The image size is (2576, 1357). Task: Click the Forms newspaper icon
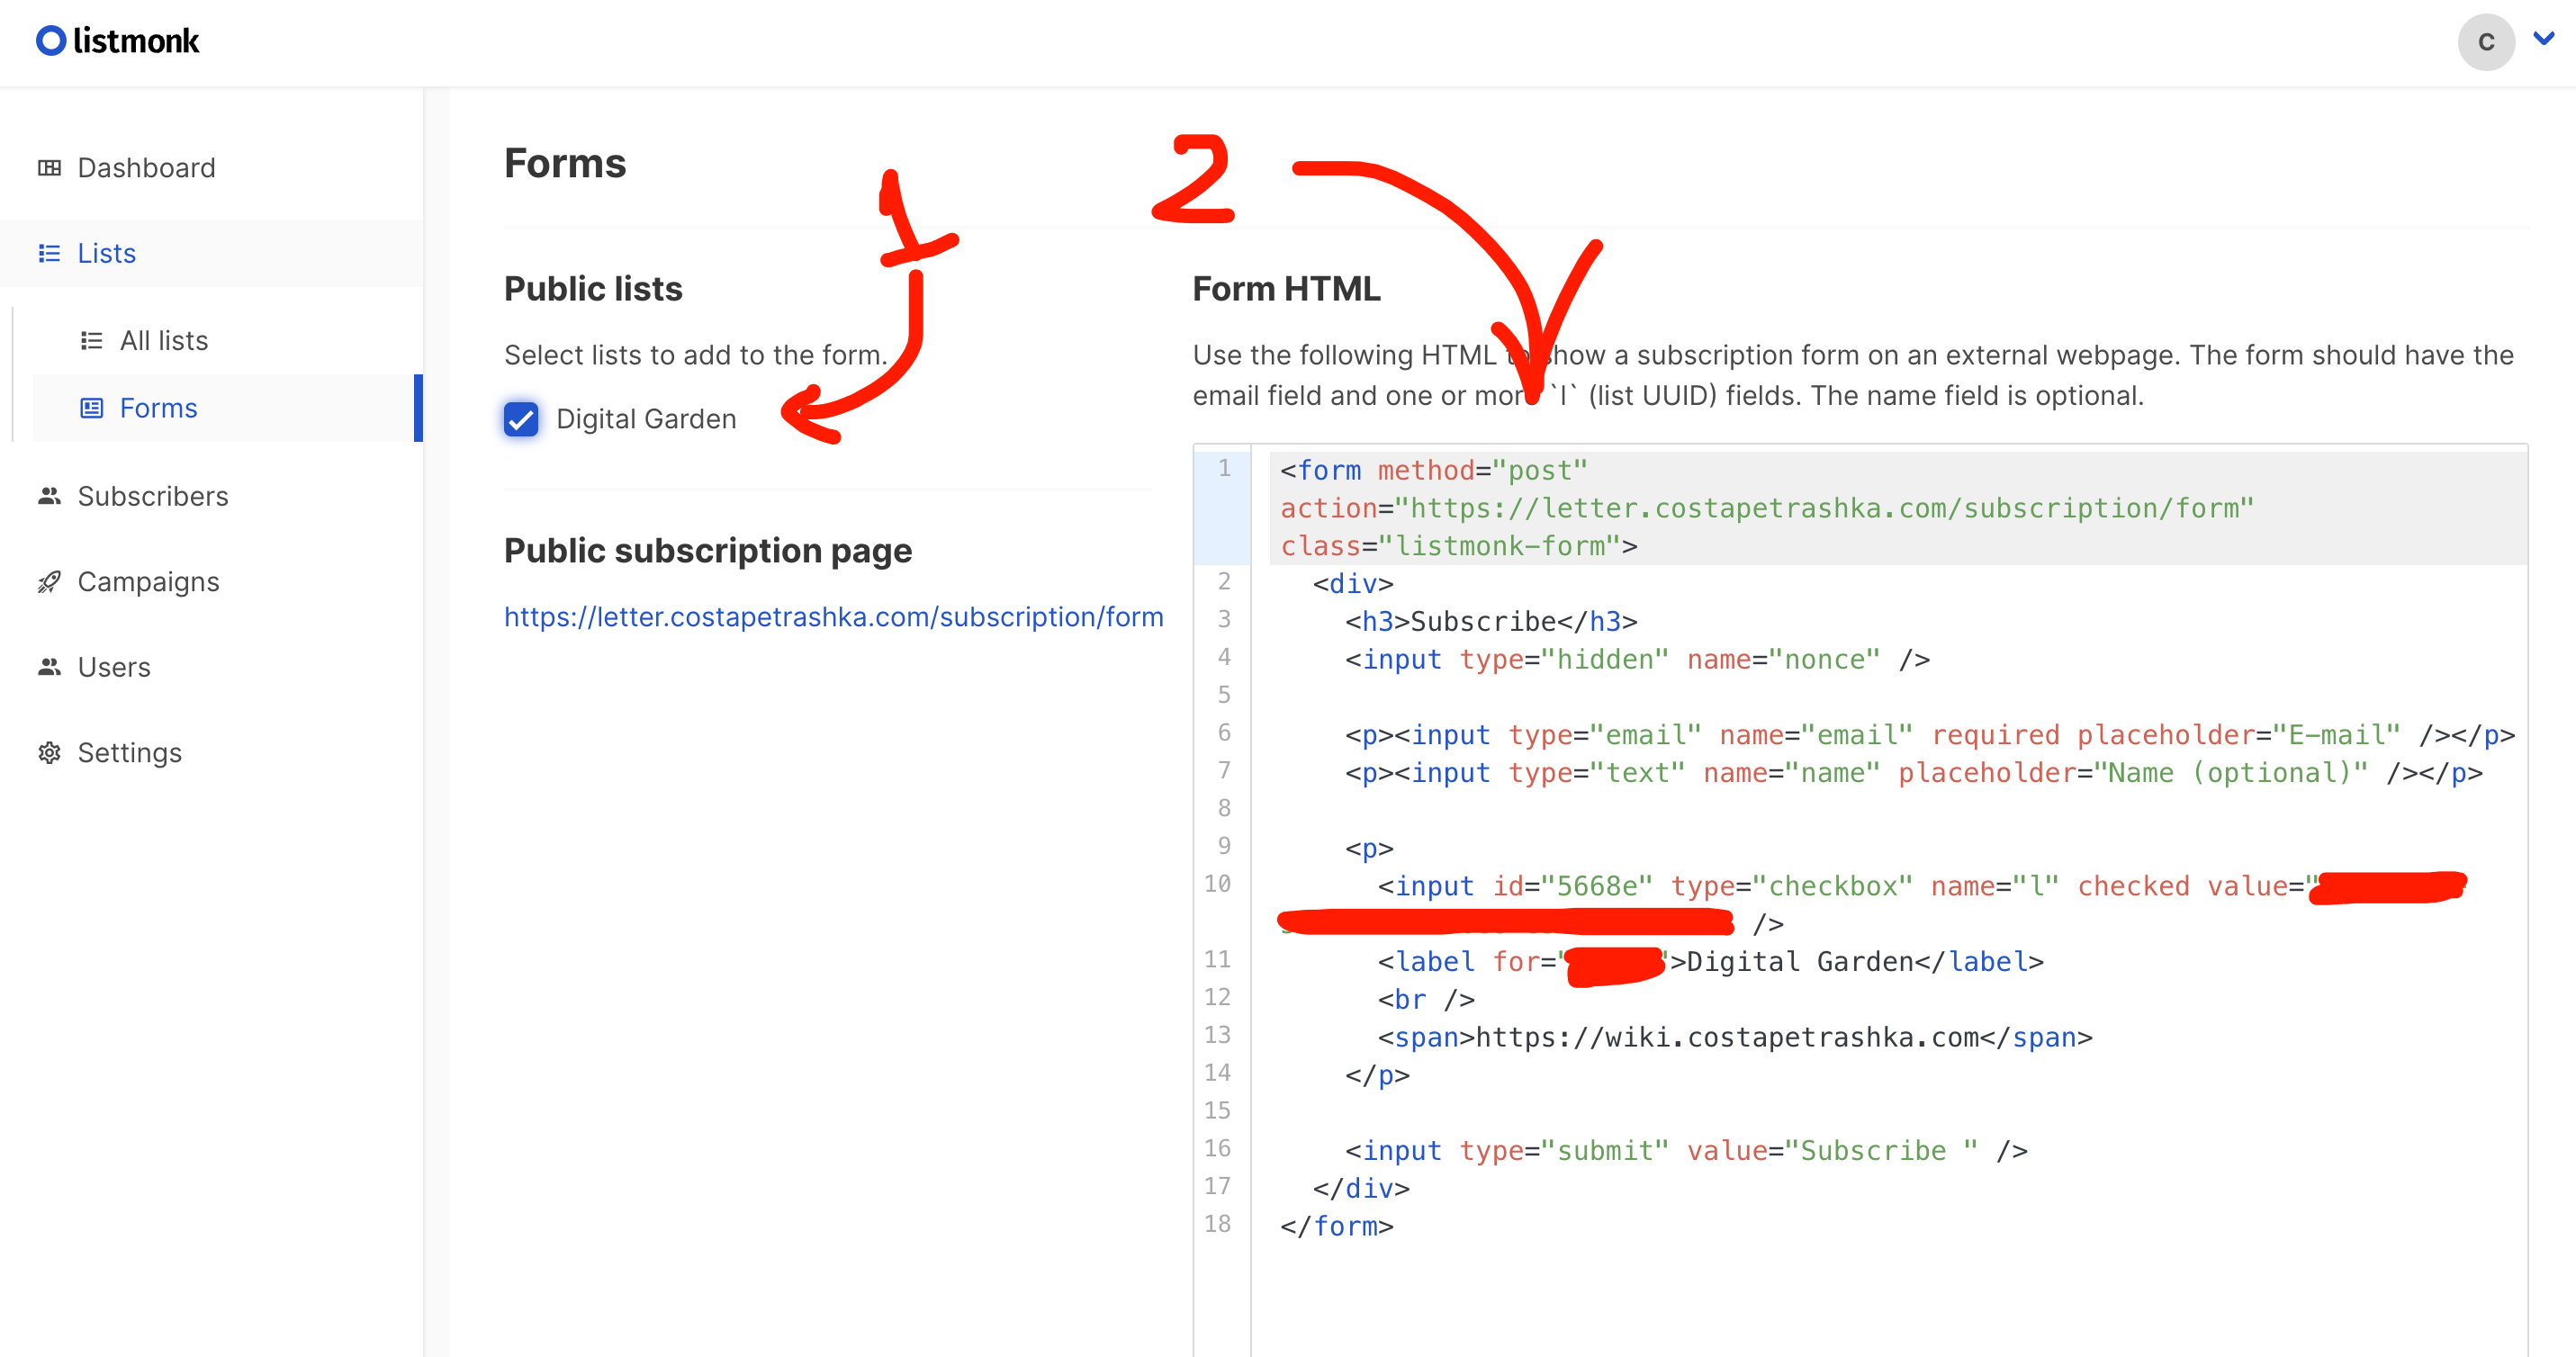[91, 408]
